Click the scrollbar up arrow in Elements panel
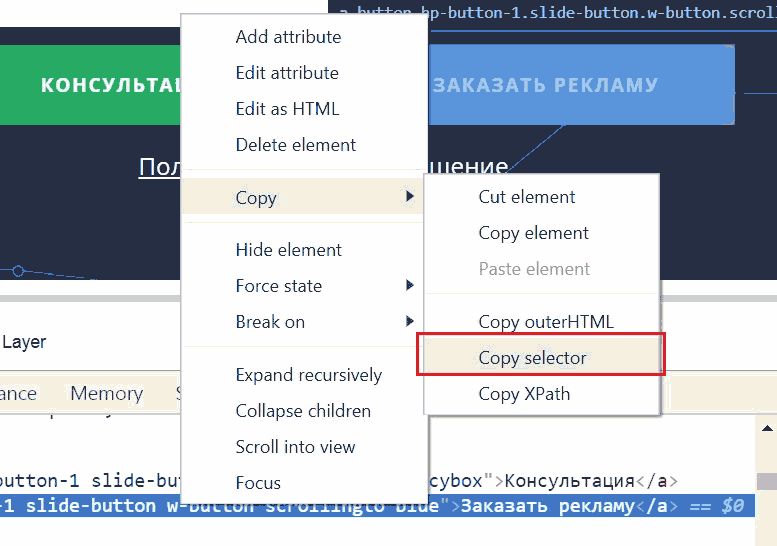This screenshot has width=777, height=546. click(x=767, y=429)
